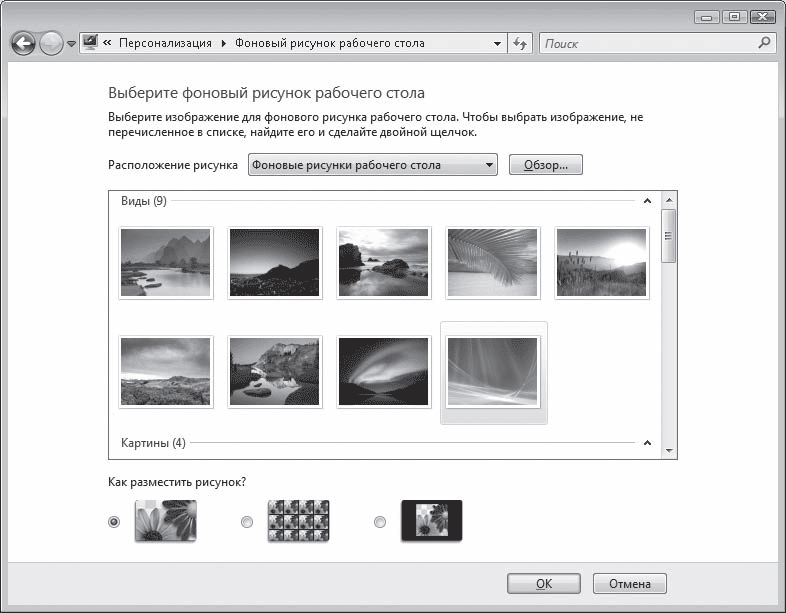
Task: Choose the sunset over grass wallpaper
Action: click(602, 262)
